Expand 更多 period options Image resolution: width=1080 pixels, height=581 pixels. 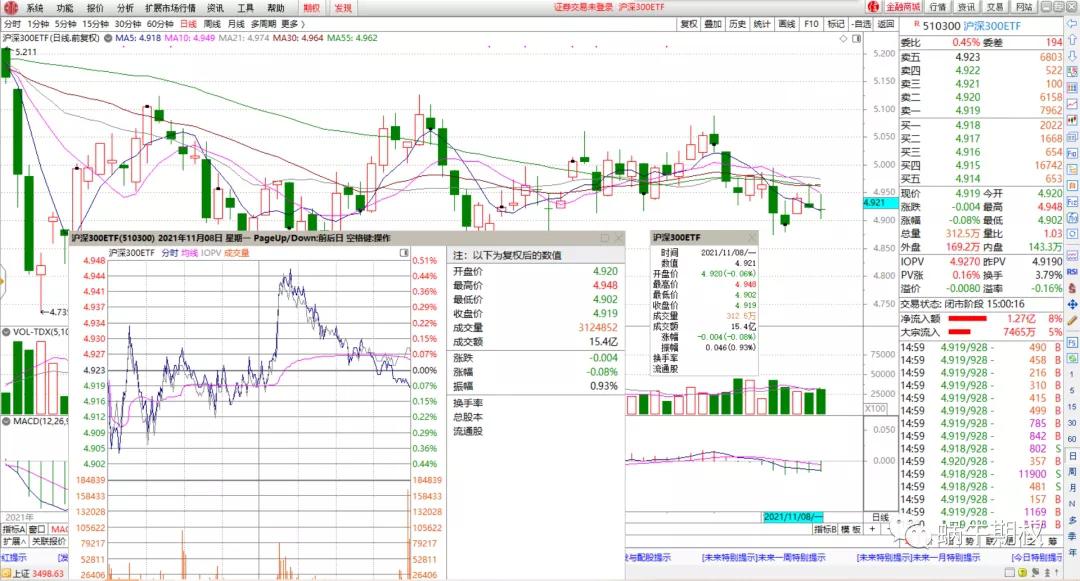(x=291, y=23)
